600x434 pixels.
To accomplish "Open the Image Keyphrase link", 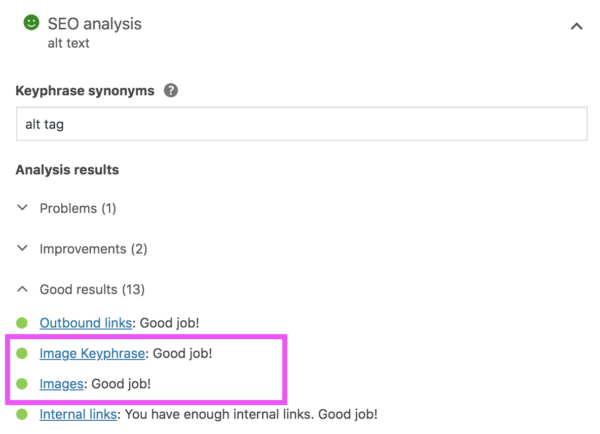I will 93,353.
